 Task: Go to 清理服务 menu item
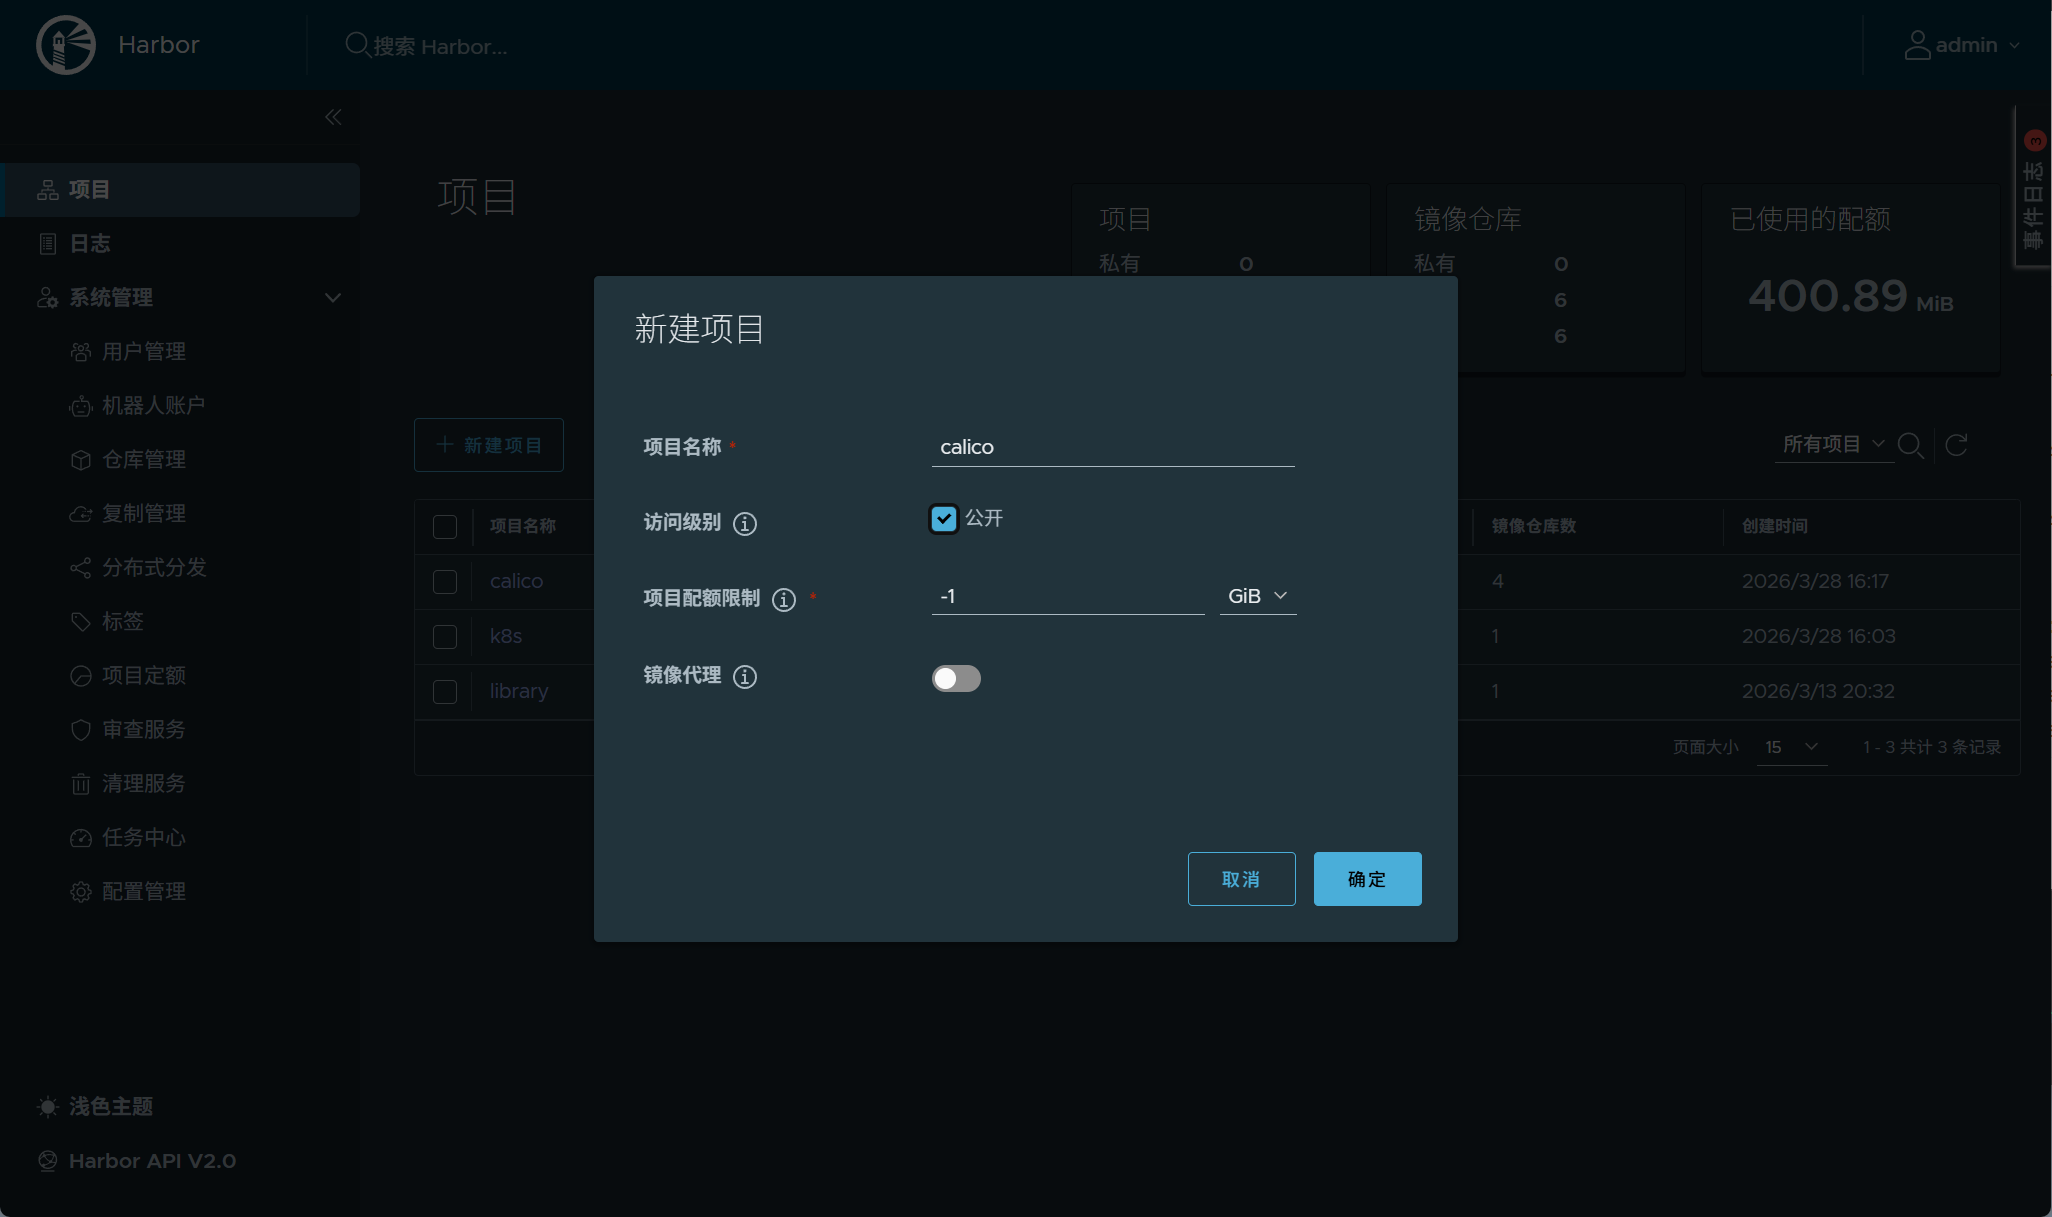click(x=144, y=784)
